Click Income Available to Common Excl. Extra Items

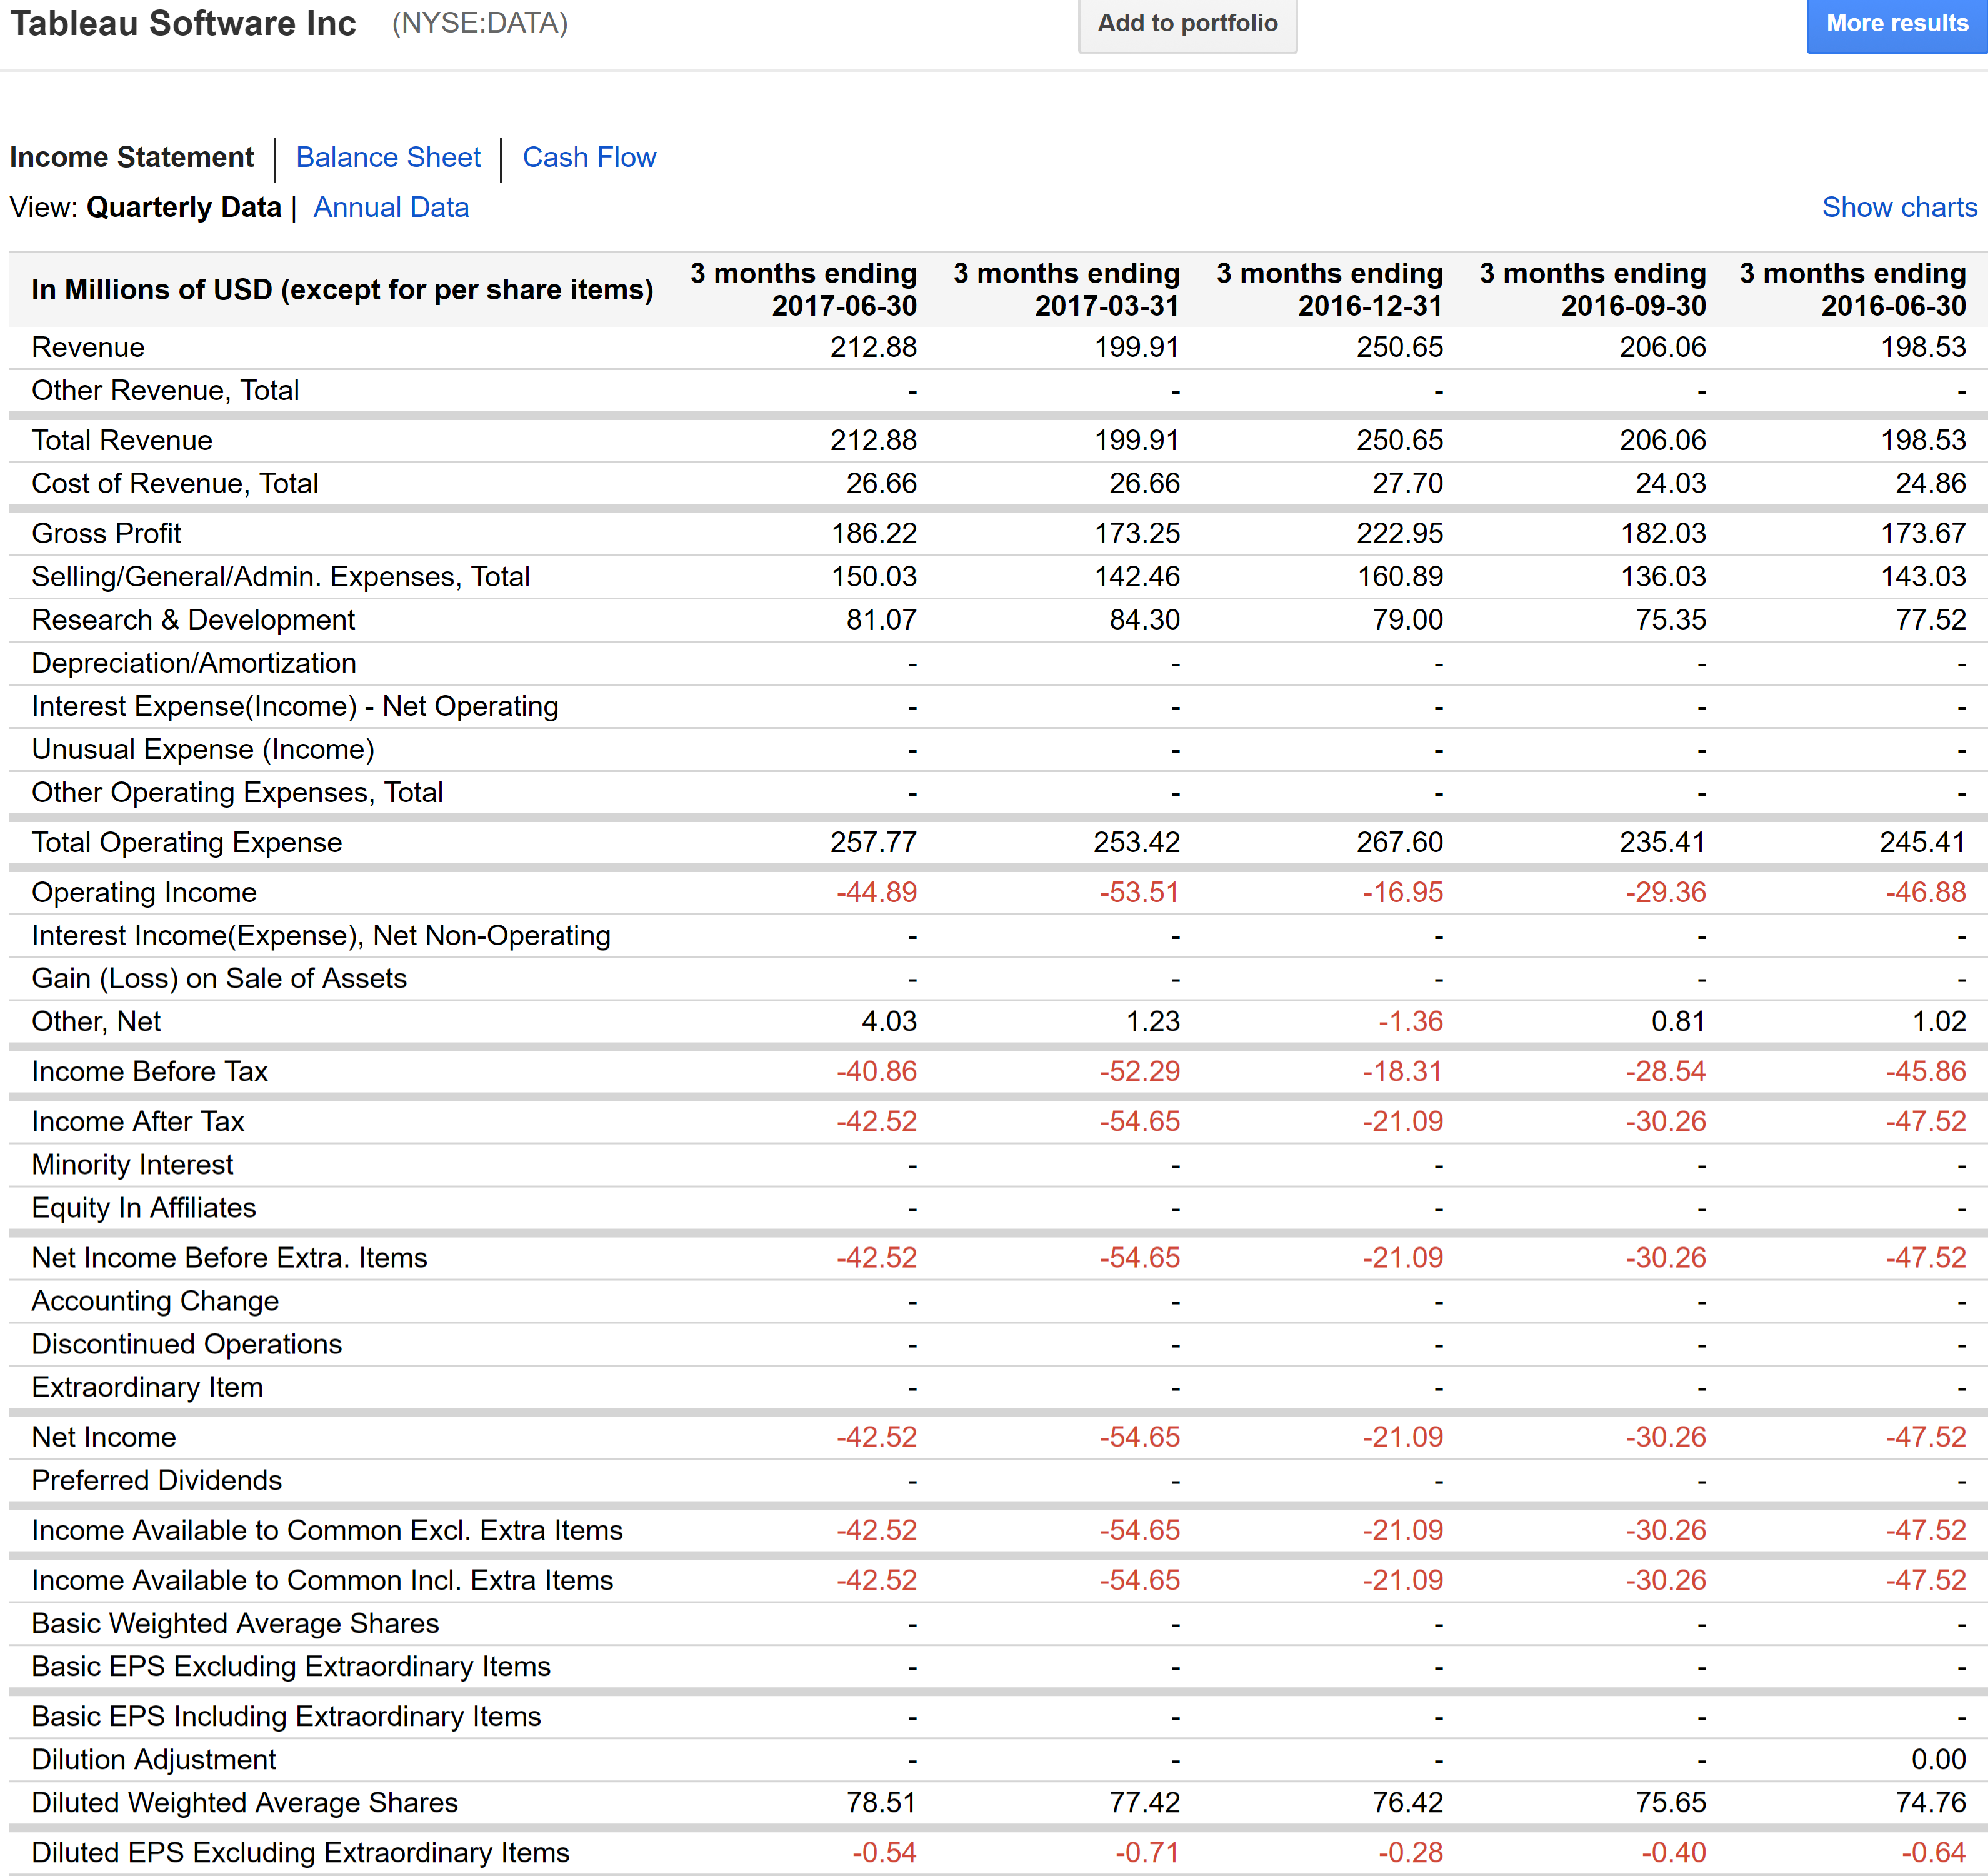(x=327, y=1531)
